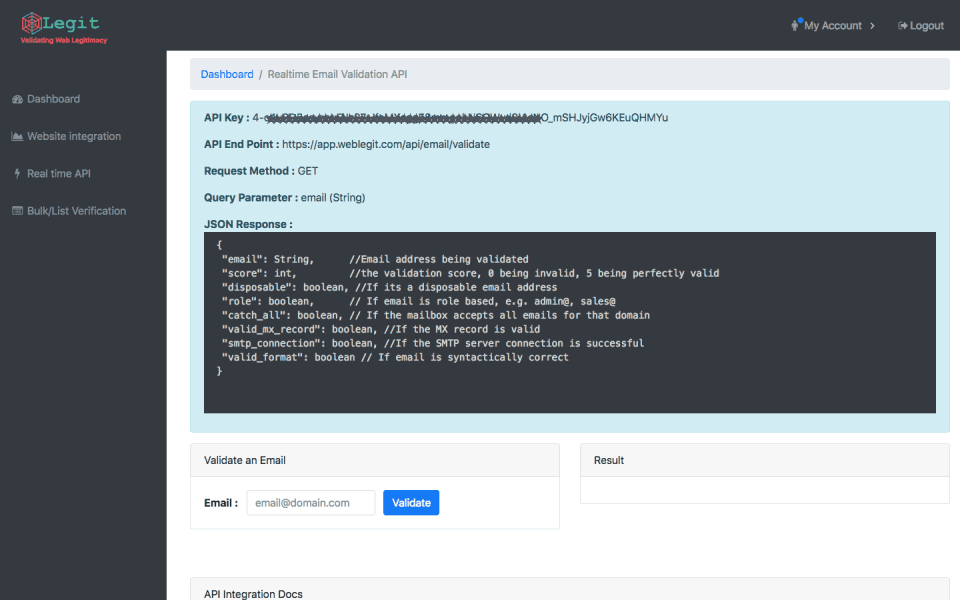Screen dimensions: 960x600
Task: Click the Dashboard gauge icon in sidebar
Action: tap(17, 99)
